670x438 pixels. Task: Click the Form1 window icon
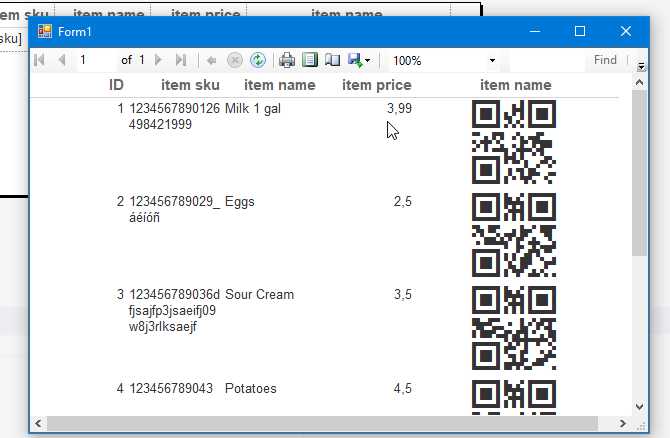coord(45,32)
